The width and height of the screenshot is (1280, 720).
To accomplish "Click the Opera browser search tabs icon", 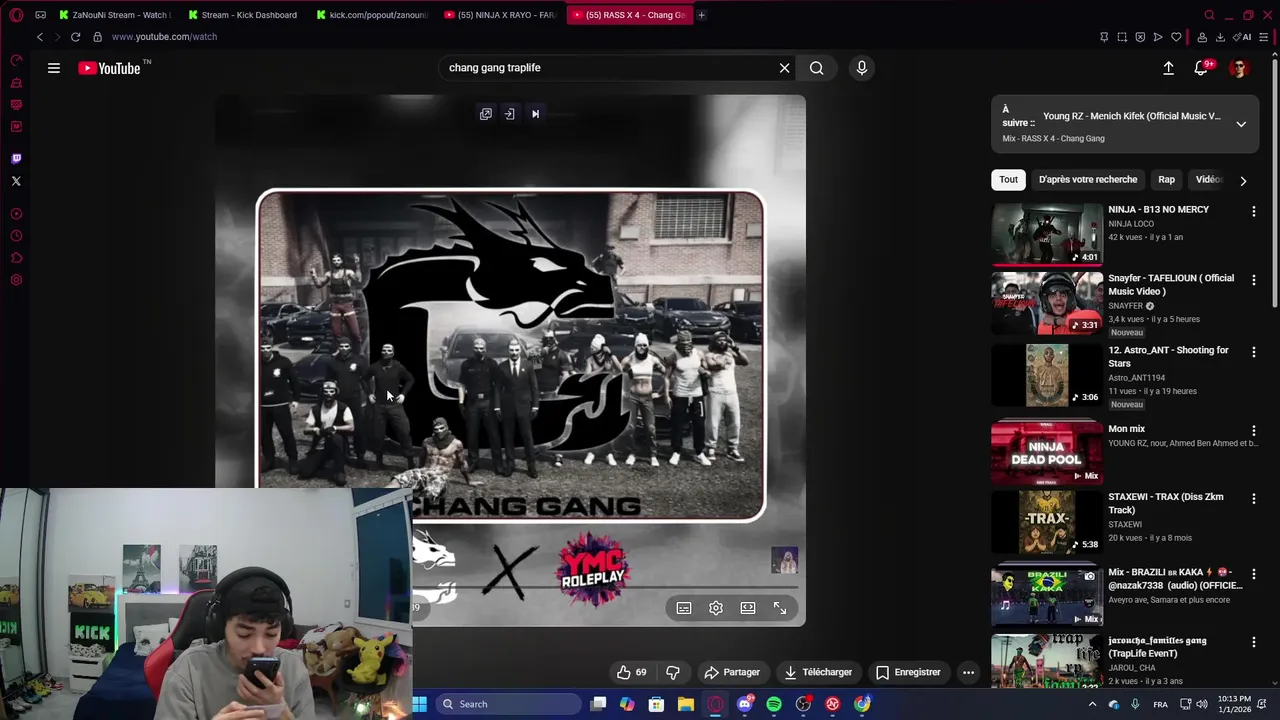I will [1209, 15].
